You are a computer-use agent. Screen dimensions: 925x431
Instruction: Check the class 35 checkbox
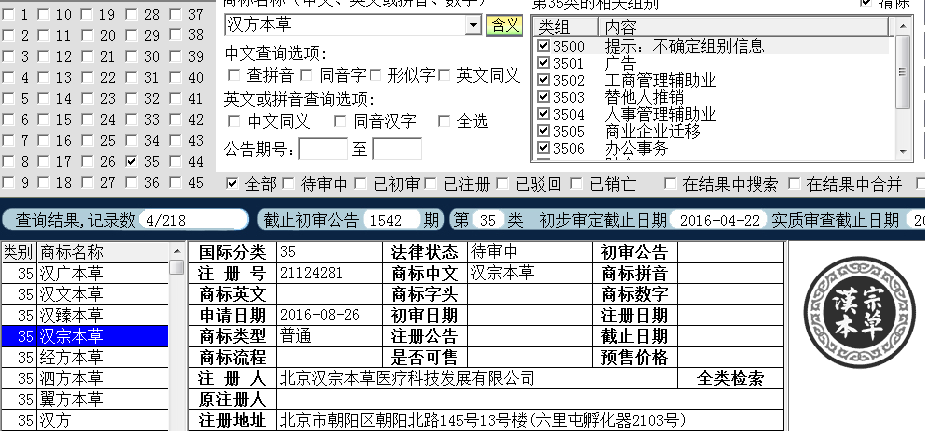pos(132,161)
